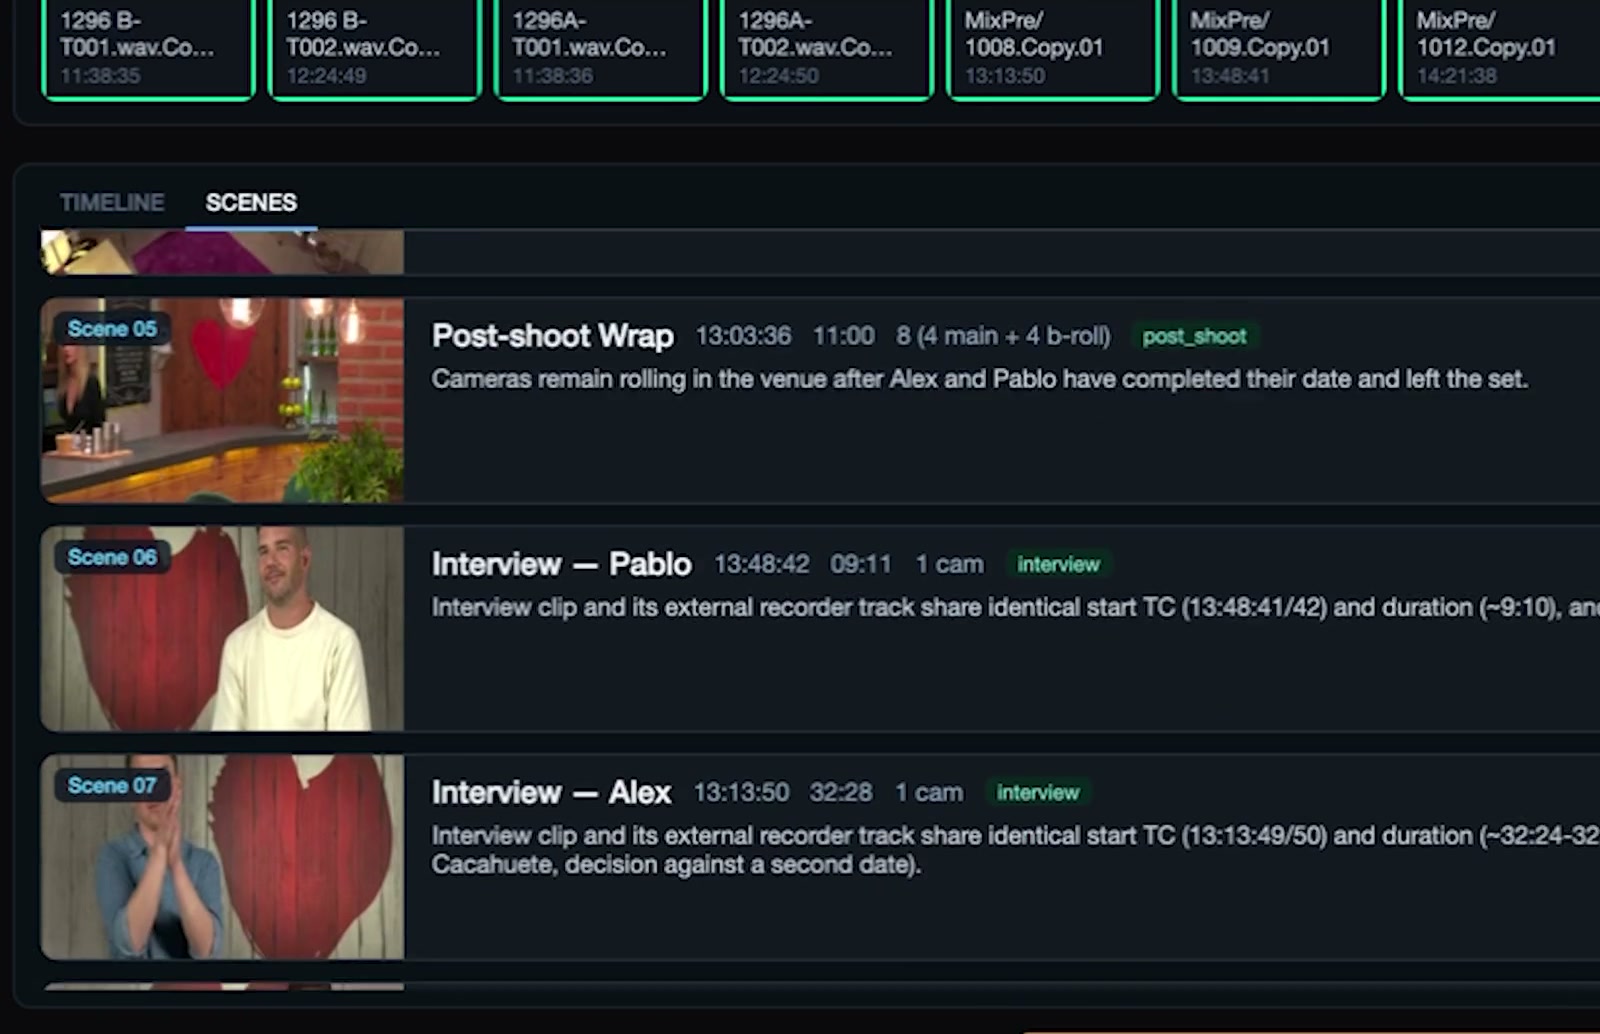Click the 'Cacahuete, decision against a second date' text
Screen dimensions: 1600x1034
pos(676,864)
